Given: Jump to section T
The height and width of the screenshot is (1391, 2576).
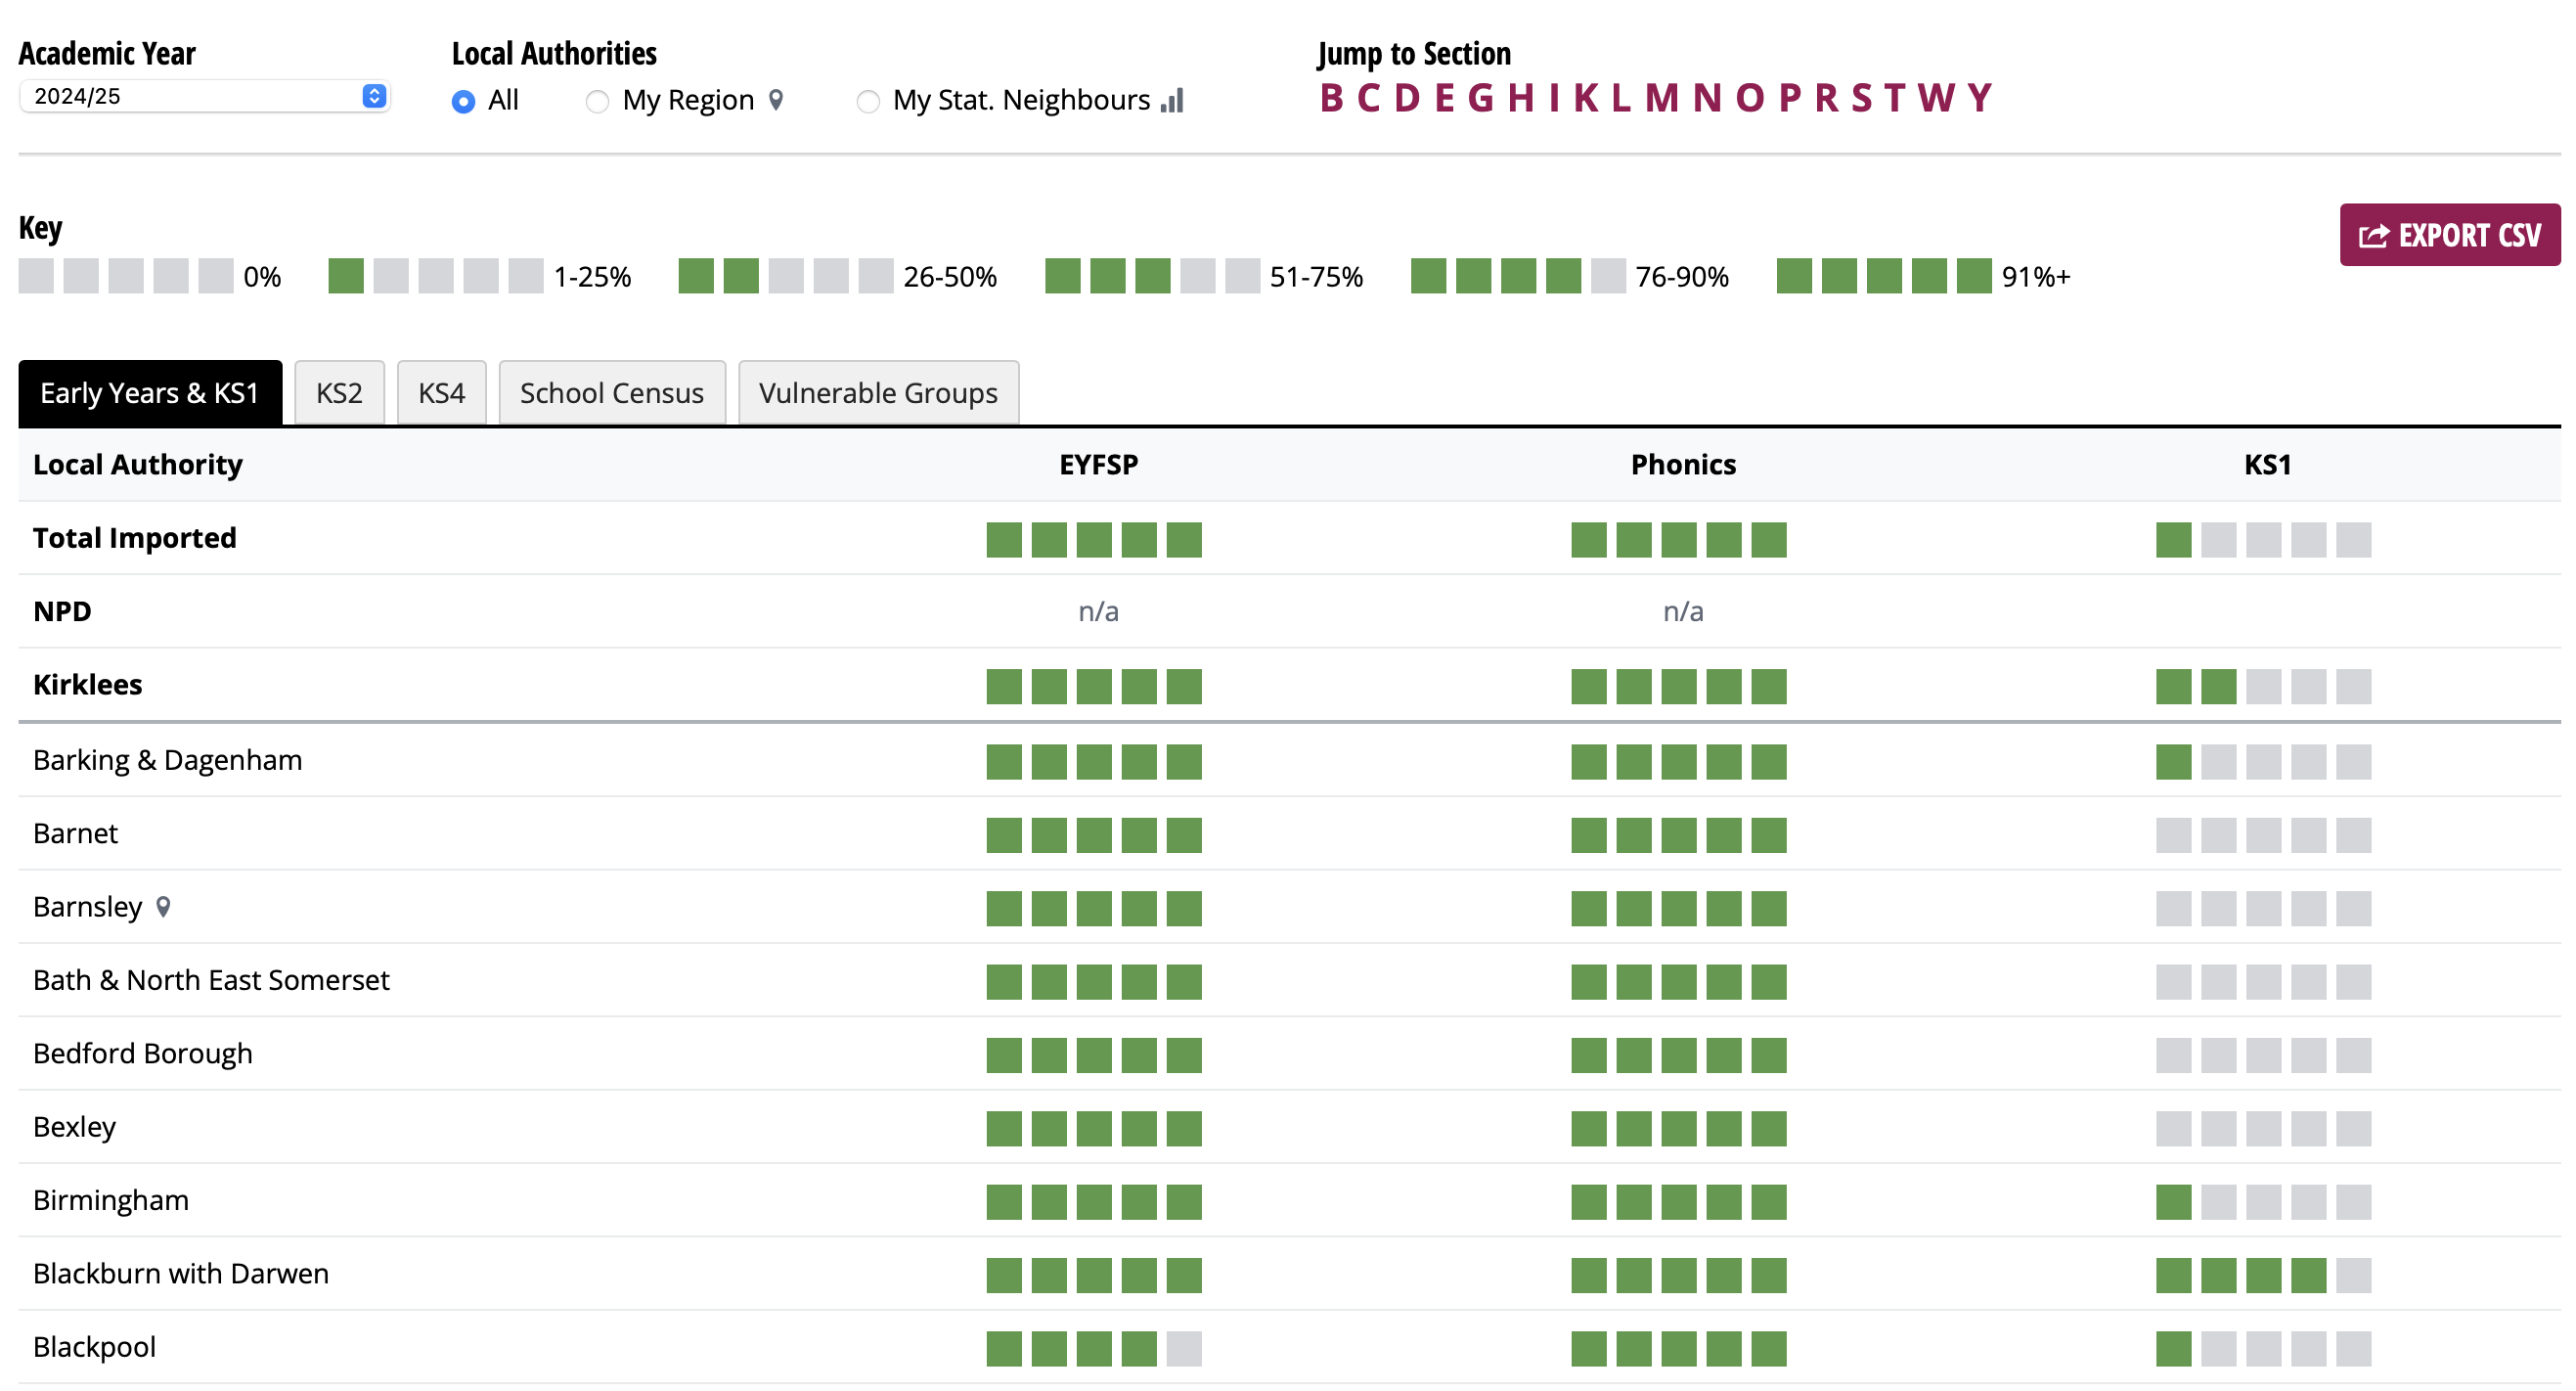Looking at the screenshot, I should (1894, 98).
